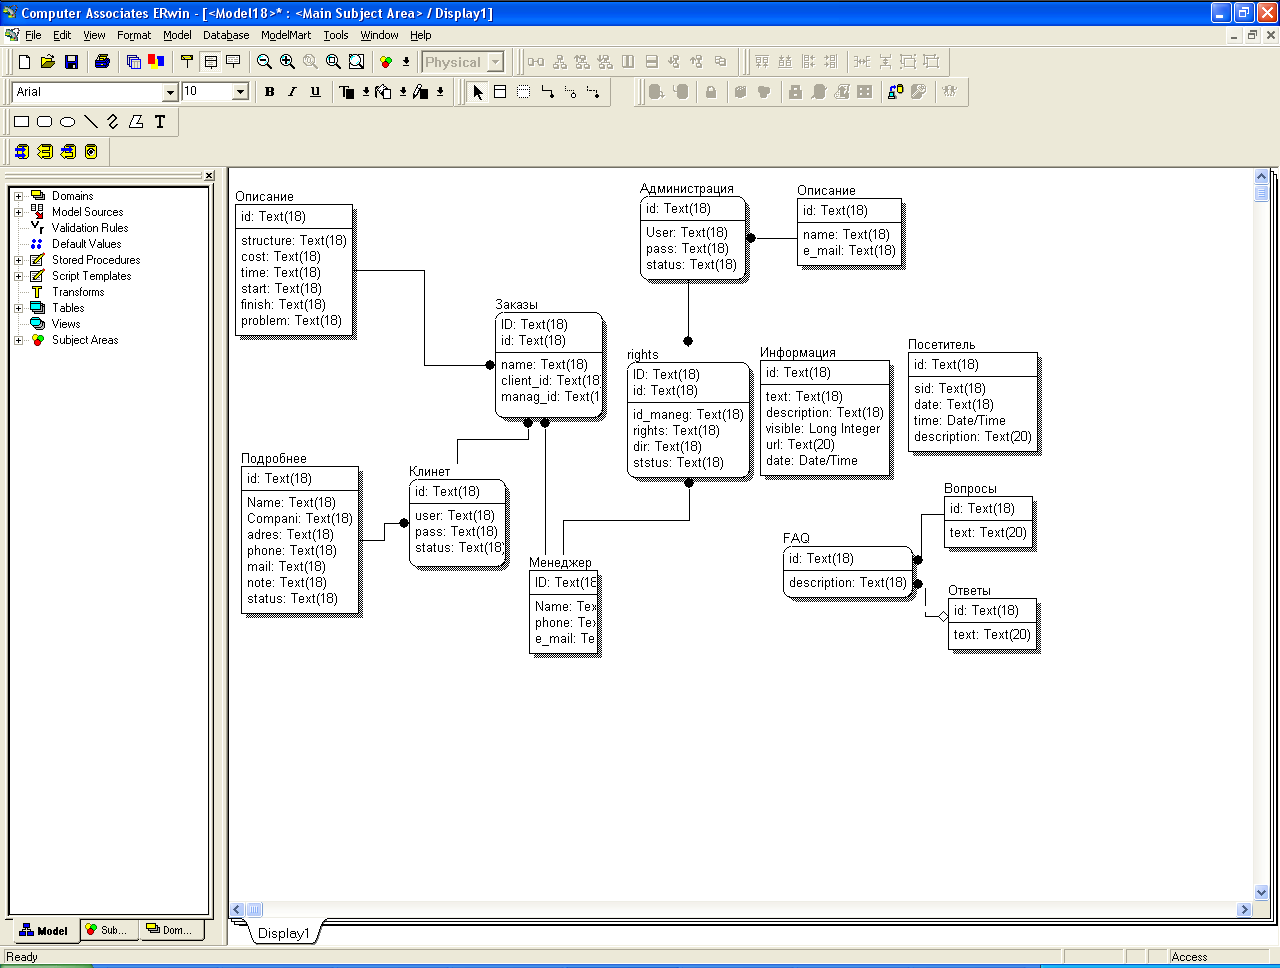The image size is (1280, 968).
Task: Toggle underline formatting
Action: click(x=315, y=92)
